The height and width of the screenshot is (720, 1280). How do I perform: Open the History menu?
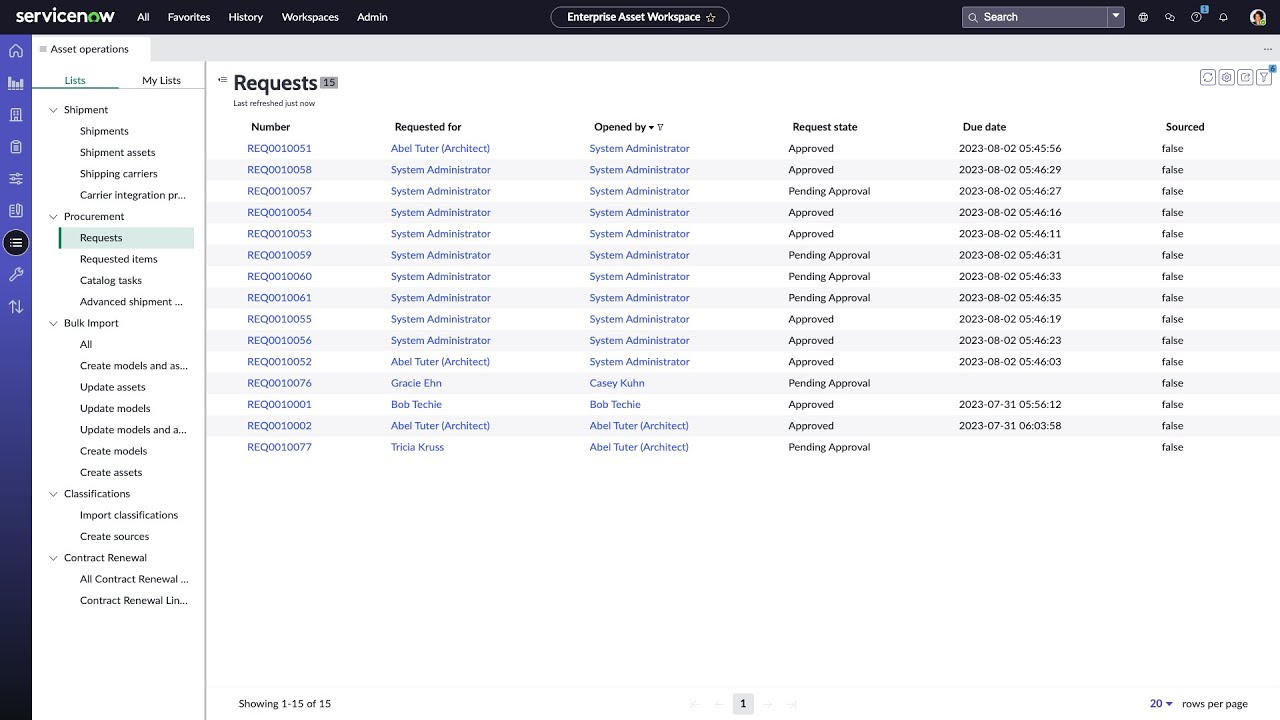pyautogui.click(x=245, y=17)
